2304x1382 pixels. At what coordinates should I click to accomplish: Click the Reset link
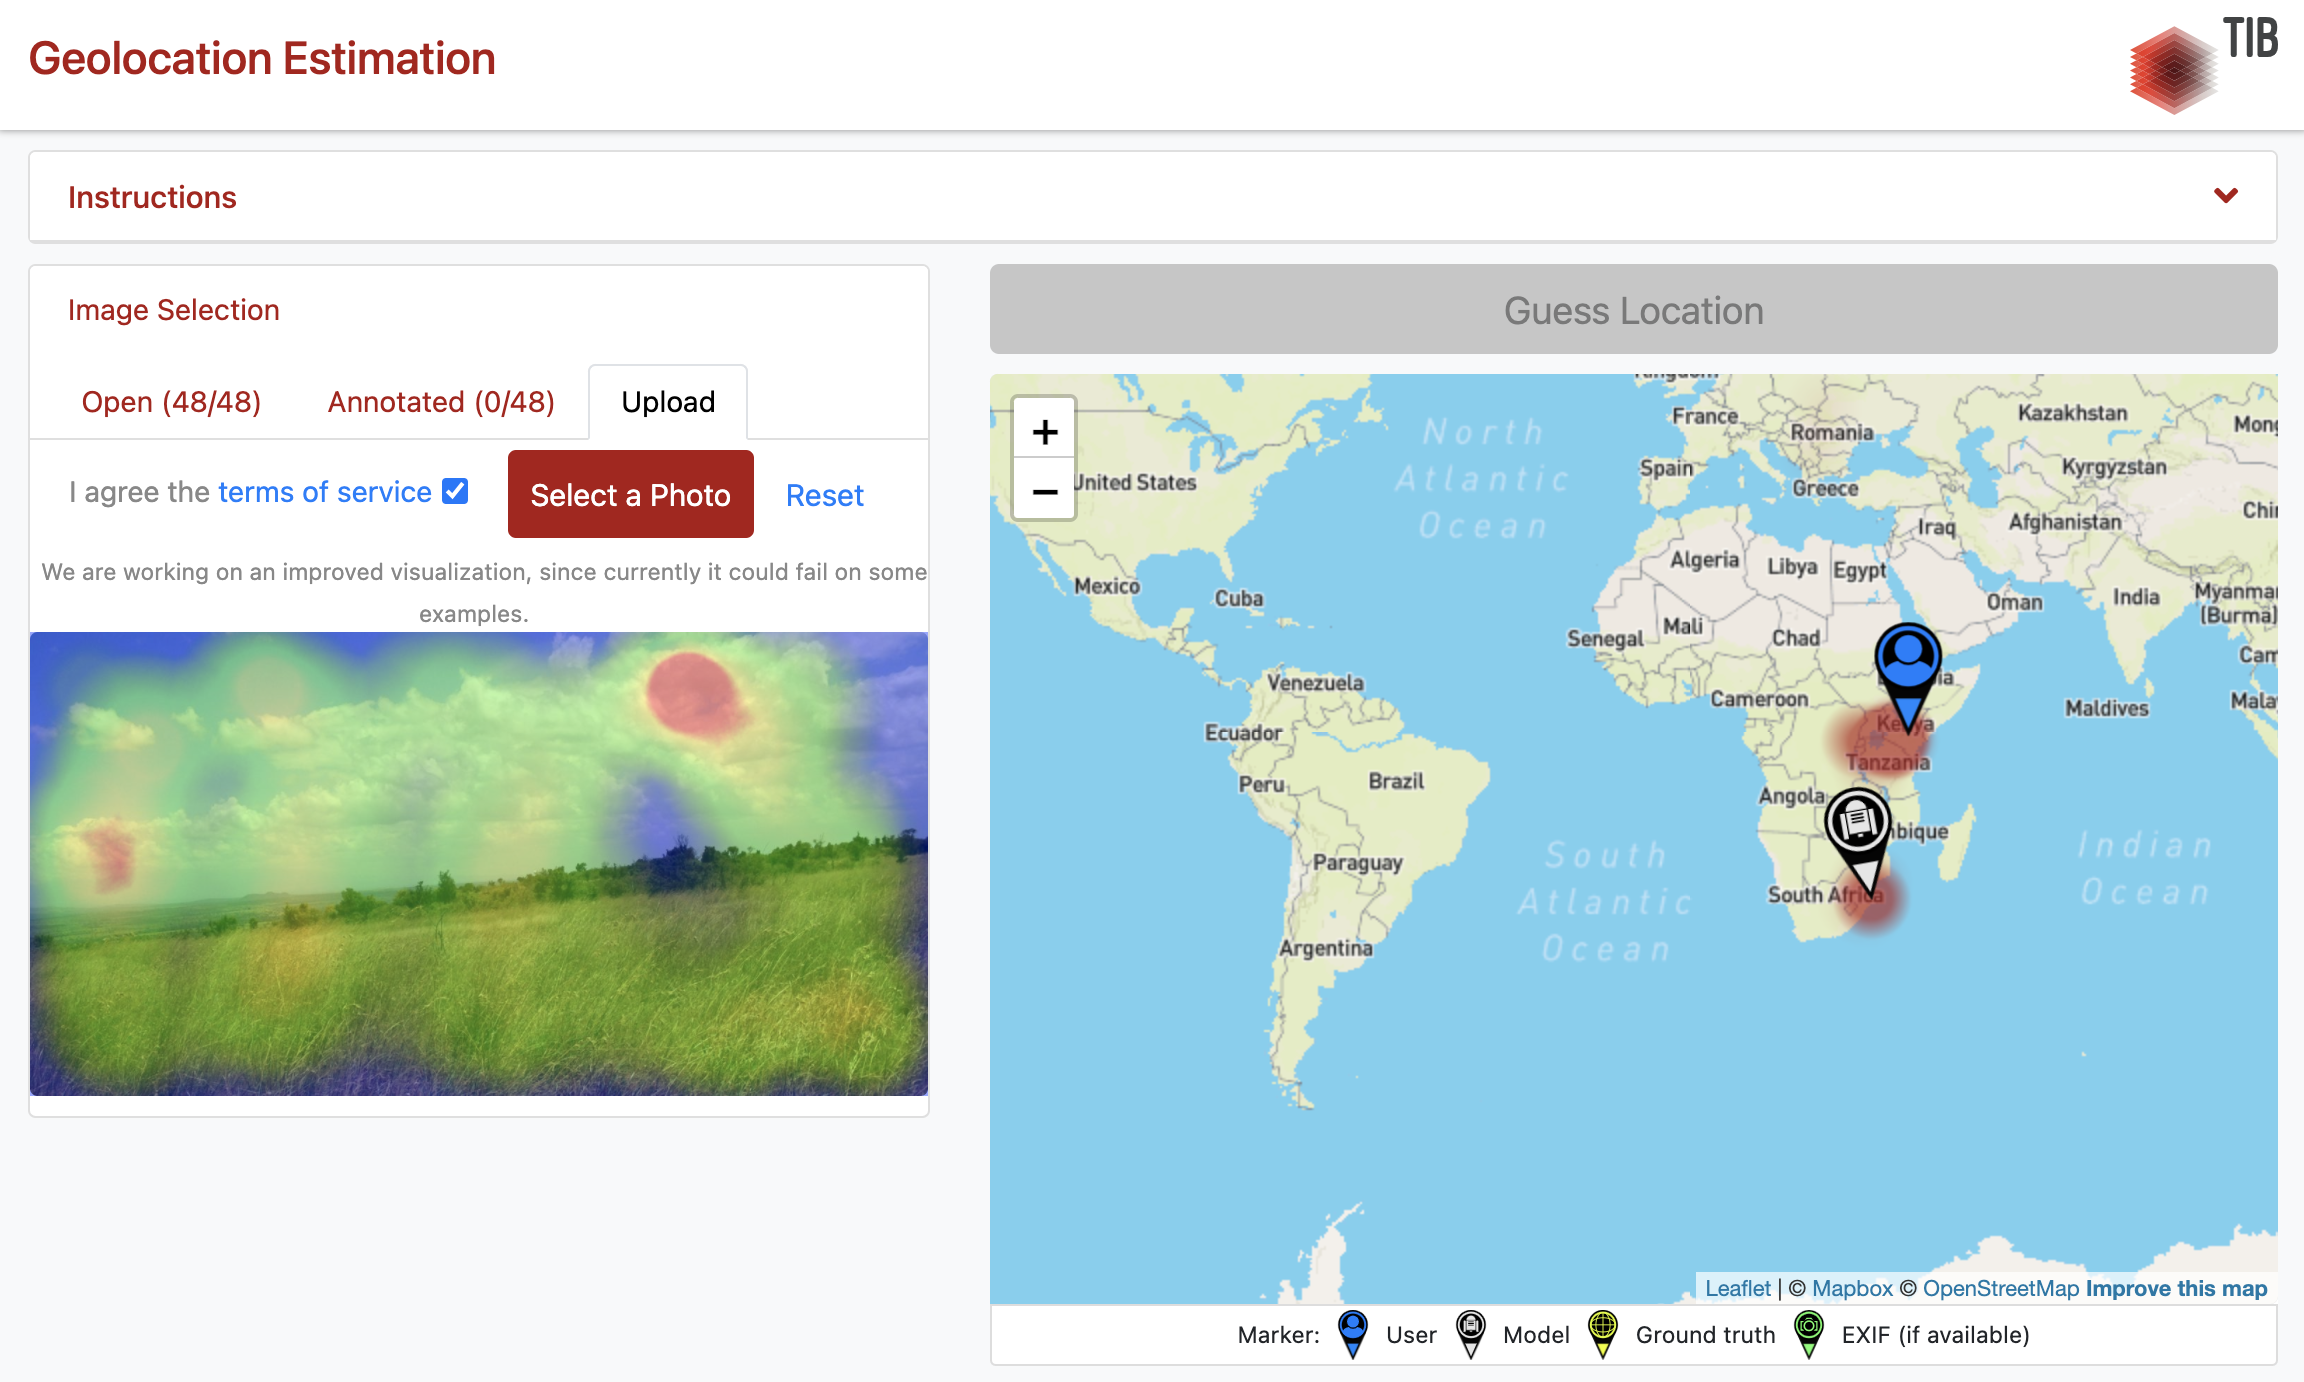(x=824, y=495)
